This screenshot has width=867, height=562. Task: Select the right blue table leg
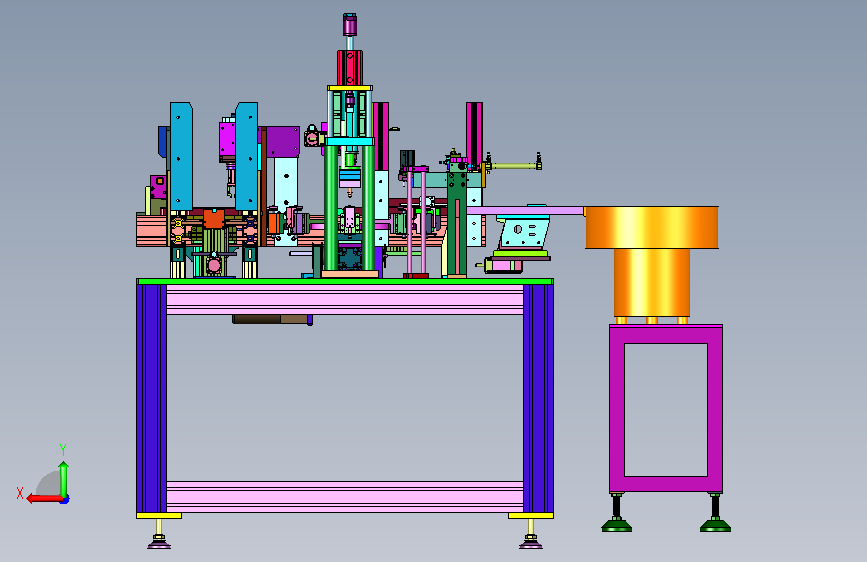point(539,399)
